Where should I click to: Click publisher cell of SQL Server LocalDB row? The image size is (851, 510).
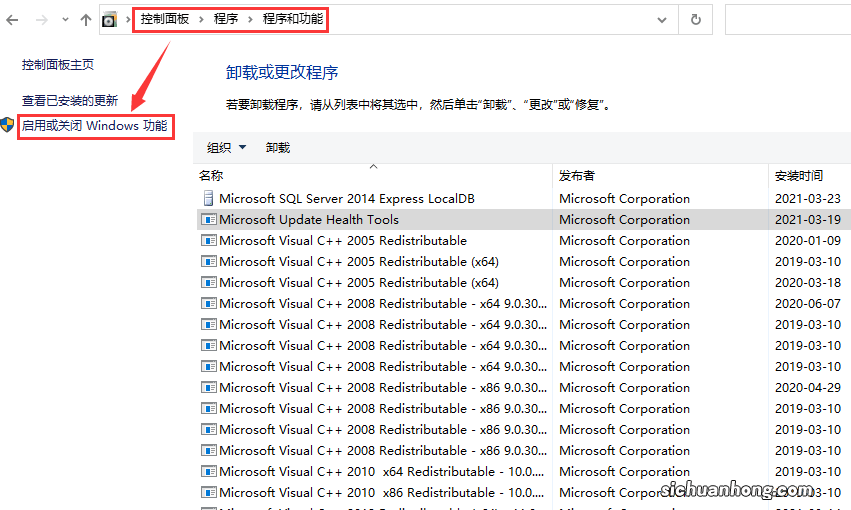pyautogui.click(x=625, y=199)
